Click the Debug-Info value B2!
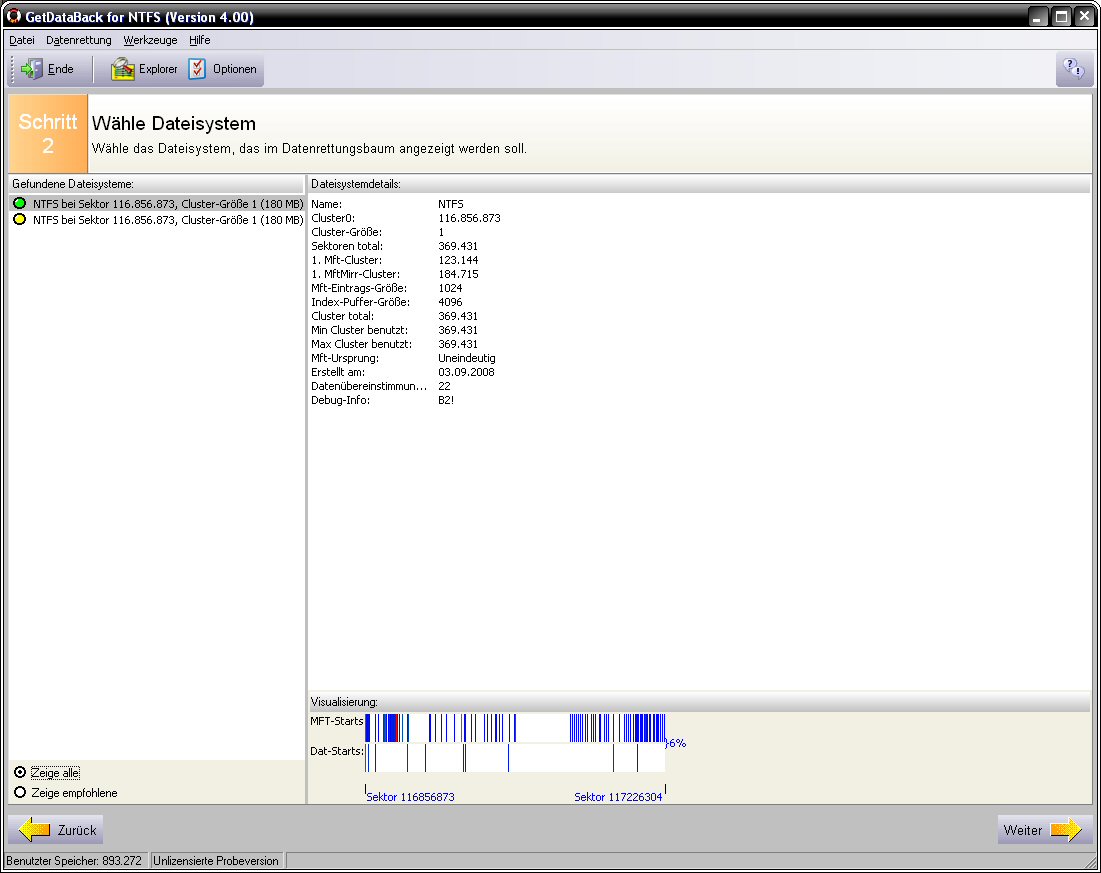Screen dimensions: 1101x873 [446, 400]
